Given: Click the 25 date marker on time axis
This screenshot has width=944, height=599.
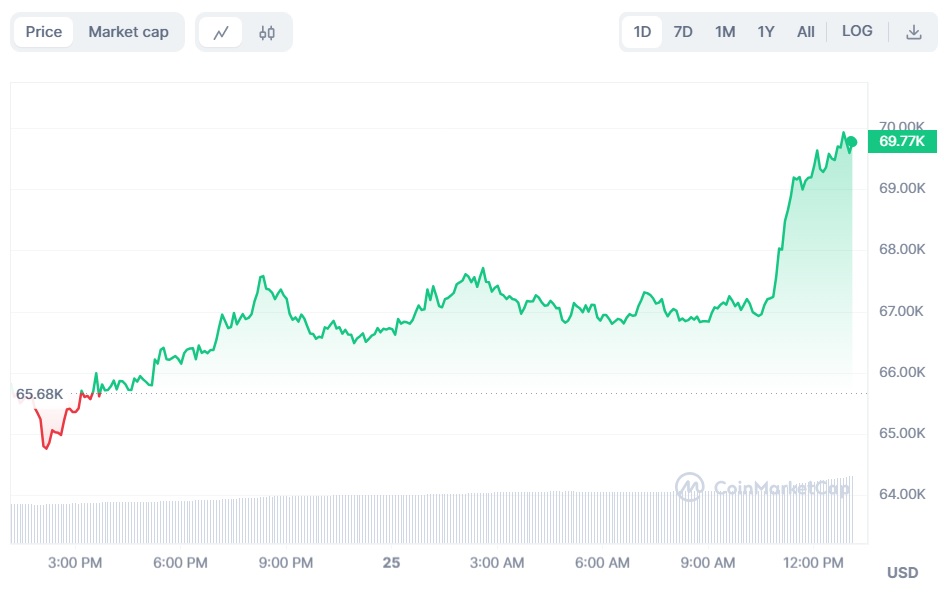Looking at the screenshot, I should pyautogui.click(x=391, y=563).
